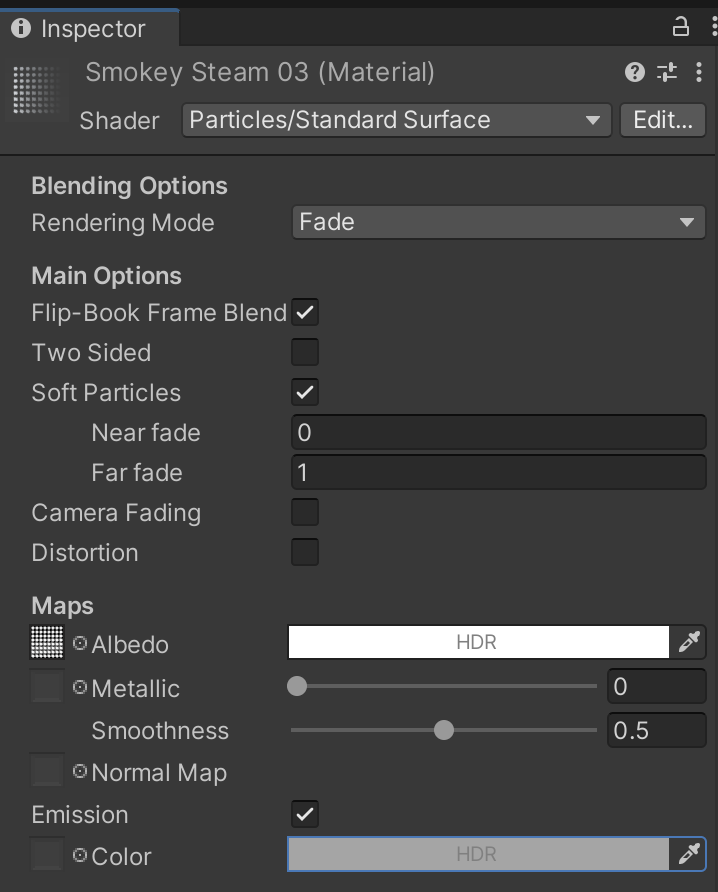The height and width of the screenshot is (892, 718).
Task: Open the Albedo texture object picker
Action: click(x=80, y=644)
